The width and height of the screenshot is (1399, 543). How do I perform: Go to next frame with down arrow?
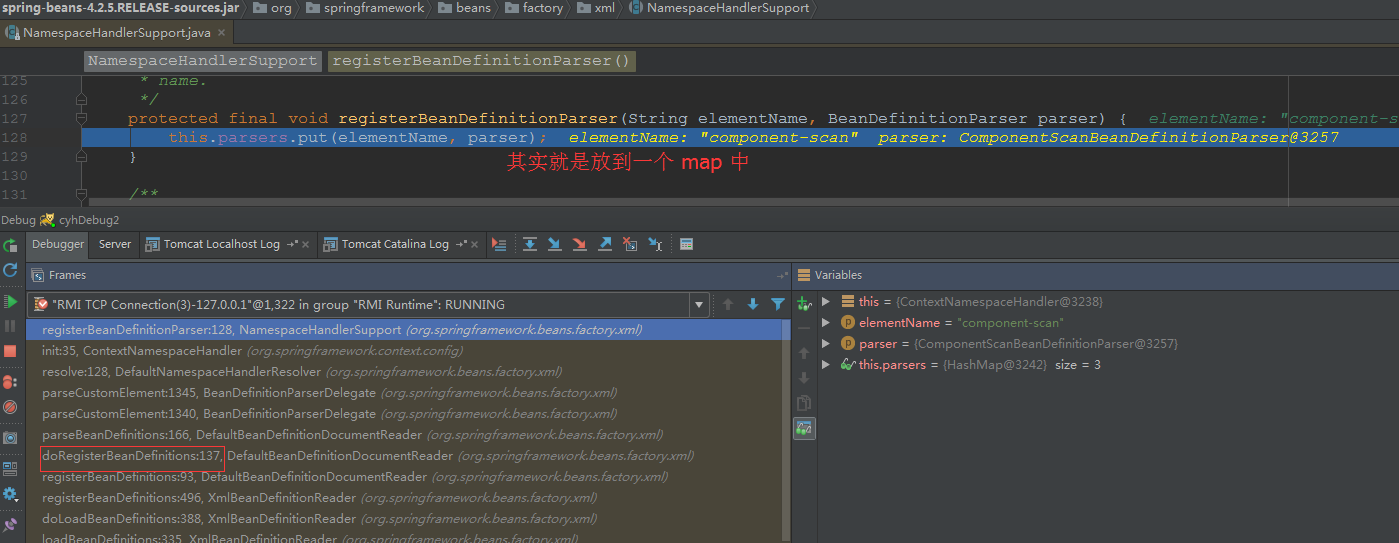(753, 304)
